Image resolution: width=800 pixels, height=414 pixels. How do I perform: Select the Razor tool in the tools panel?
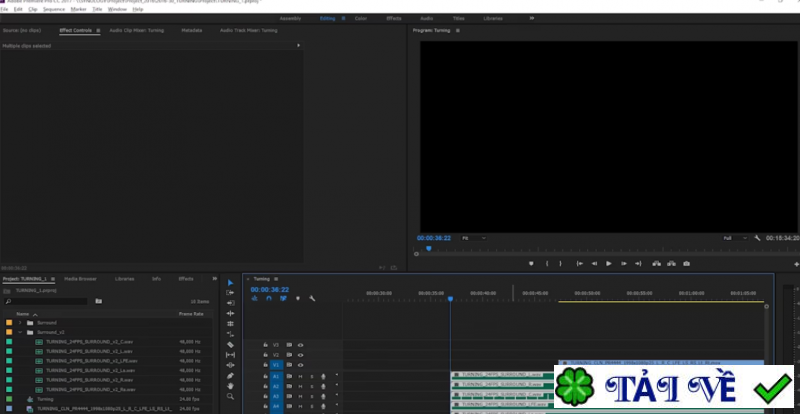tap(230, 344)
